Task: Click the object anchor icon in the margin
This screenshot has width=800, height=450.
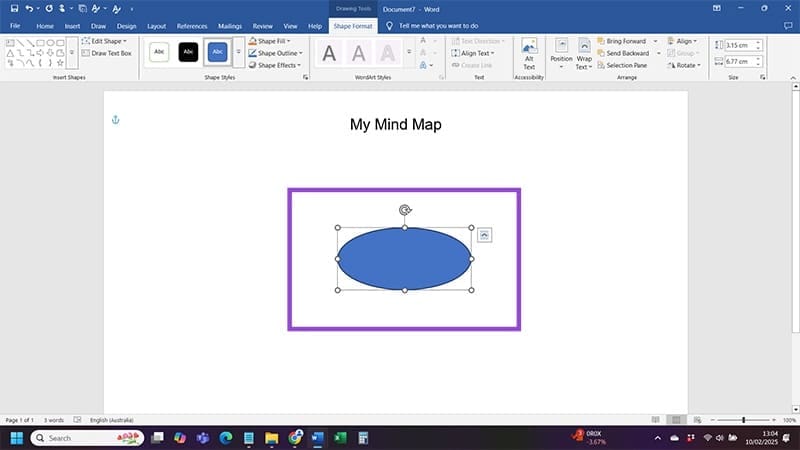Action: (114, 120)
